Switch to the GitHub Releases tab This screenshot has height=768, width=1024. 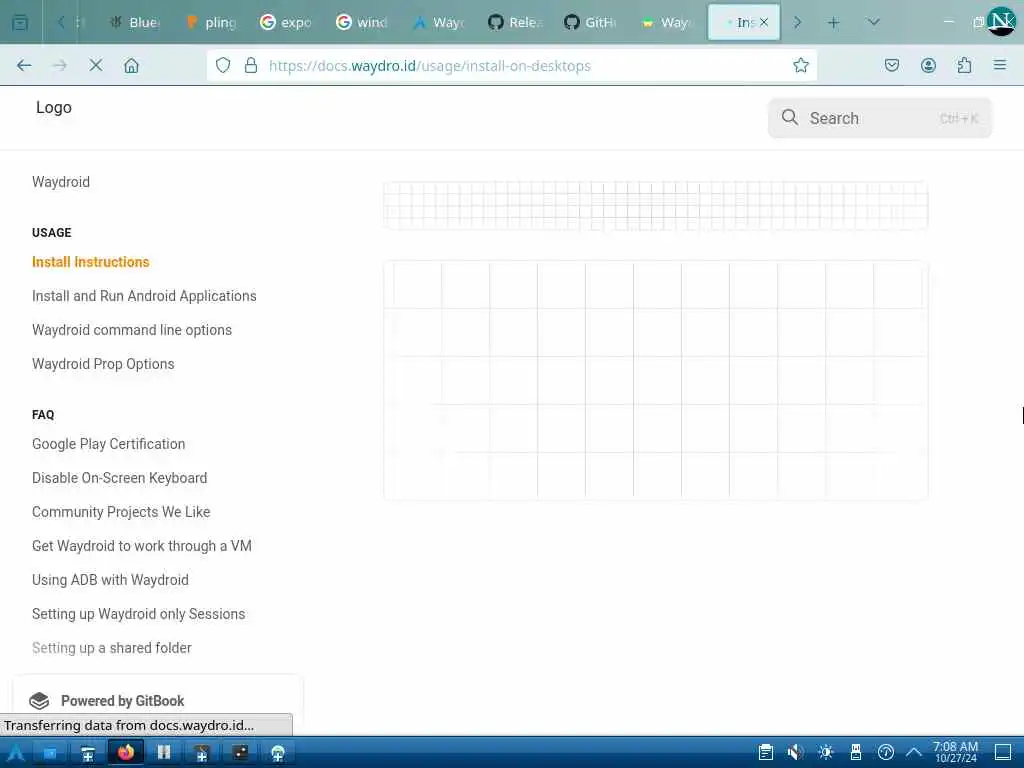pyautogui.click(x=515, y=22)
